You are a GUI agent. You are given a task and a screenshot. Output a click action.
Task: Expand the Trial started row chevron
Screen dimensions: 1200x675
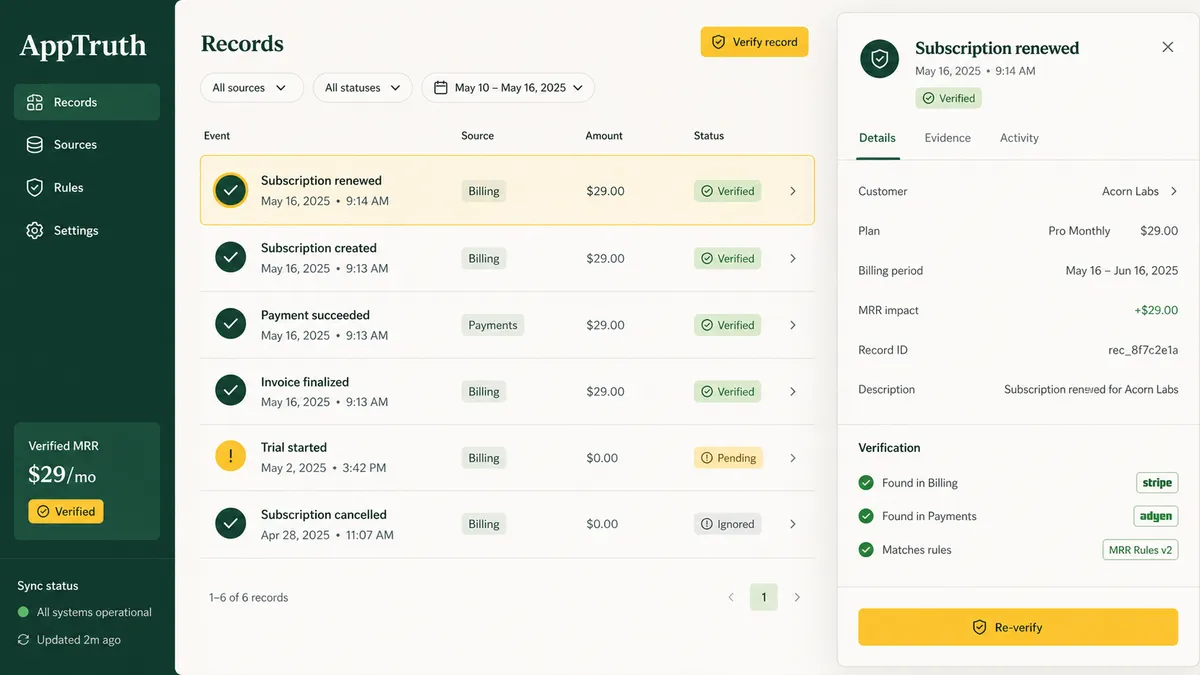pyautogui.click(x=793, y=458)
